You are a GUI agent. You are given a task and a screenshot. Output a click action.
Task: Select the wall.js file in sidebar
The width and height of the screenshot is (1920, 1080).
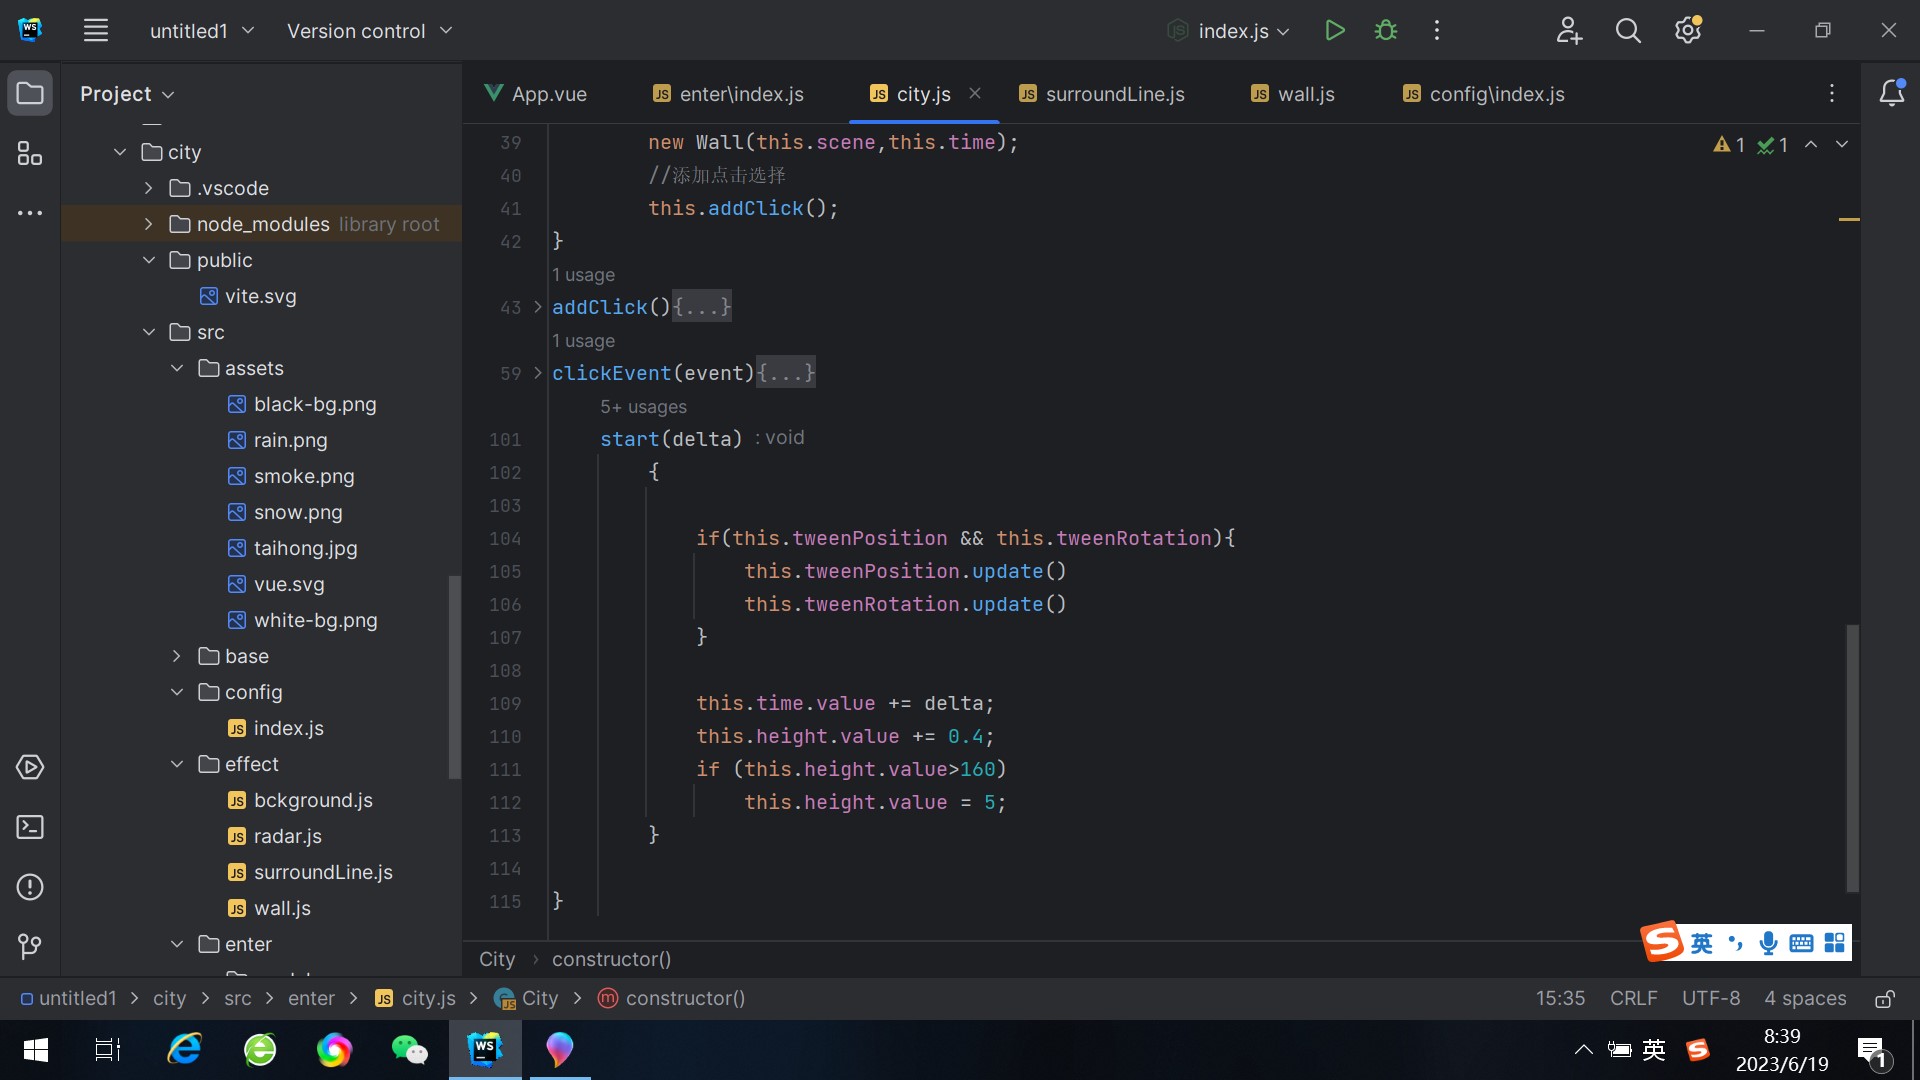[x=280, y=907]
